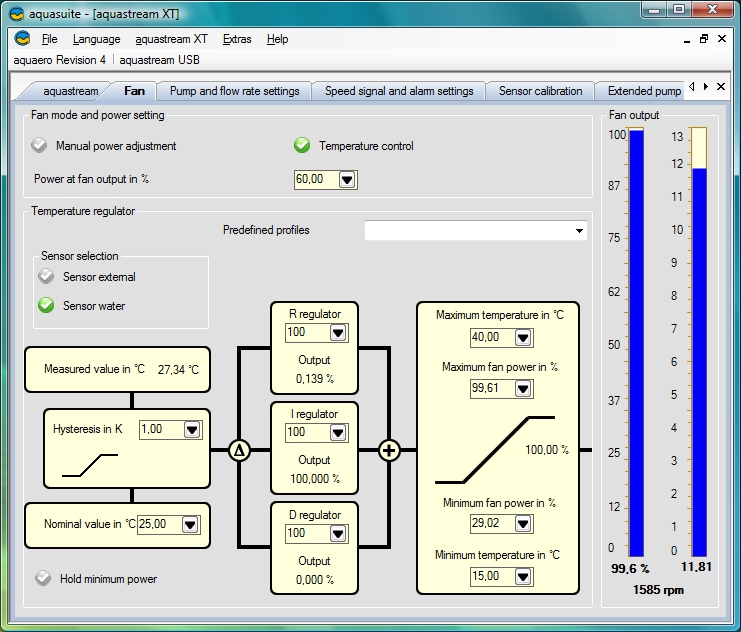This screenshot has height=632, width=741.
Task: Switch to Sensor calibration tab
Action: tap(540, 91)
